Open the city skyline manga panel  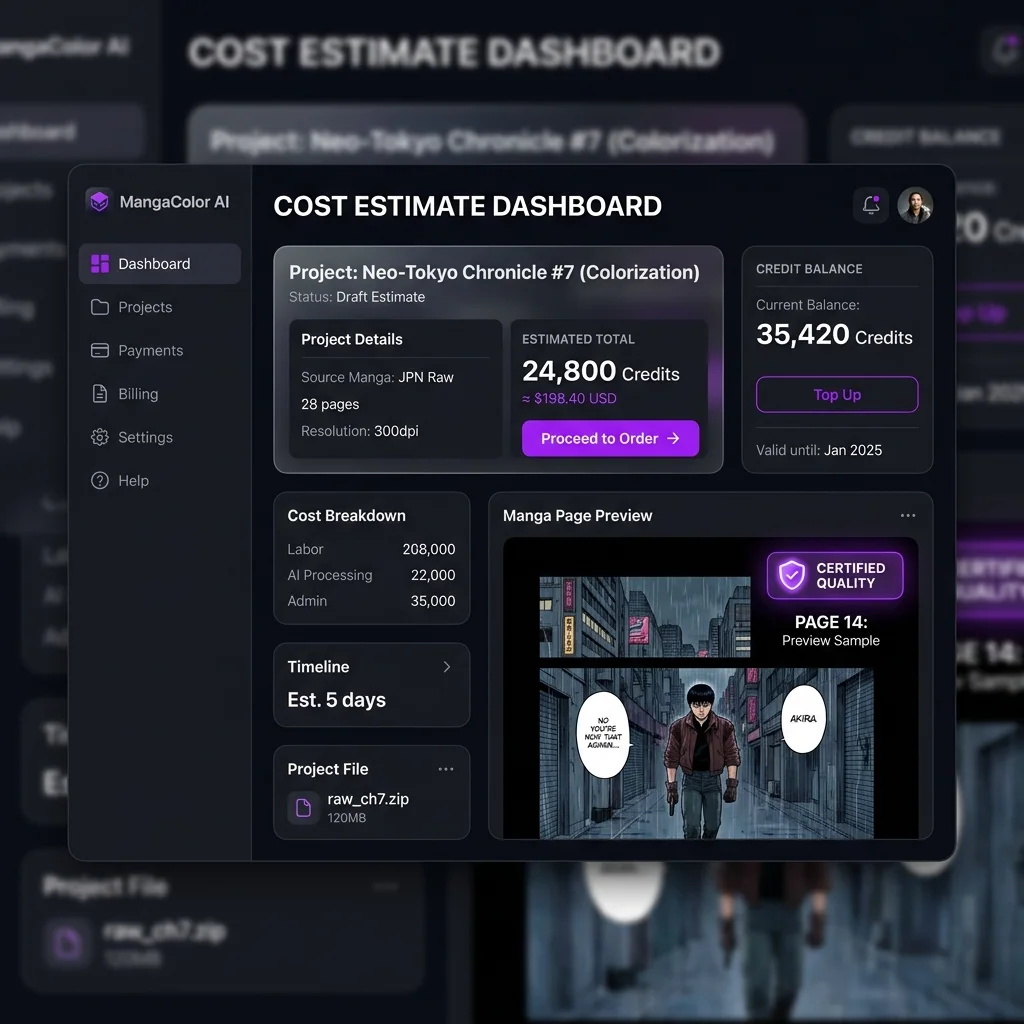pyautogui.click(x=645, y=616)
